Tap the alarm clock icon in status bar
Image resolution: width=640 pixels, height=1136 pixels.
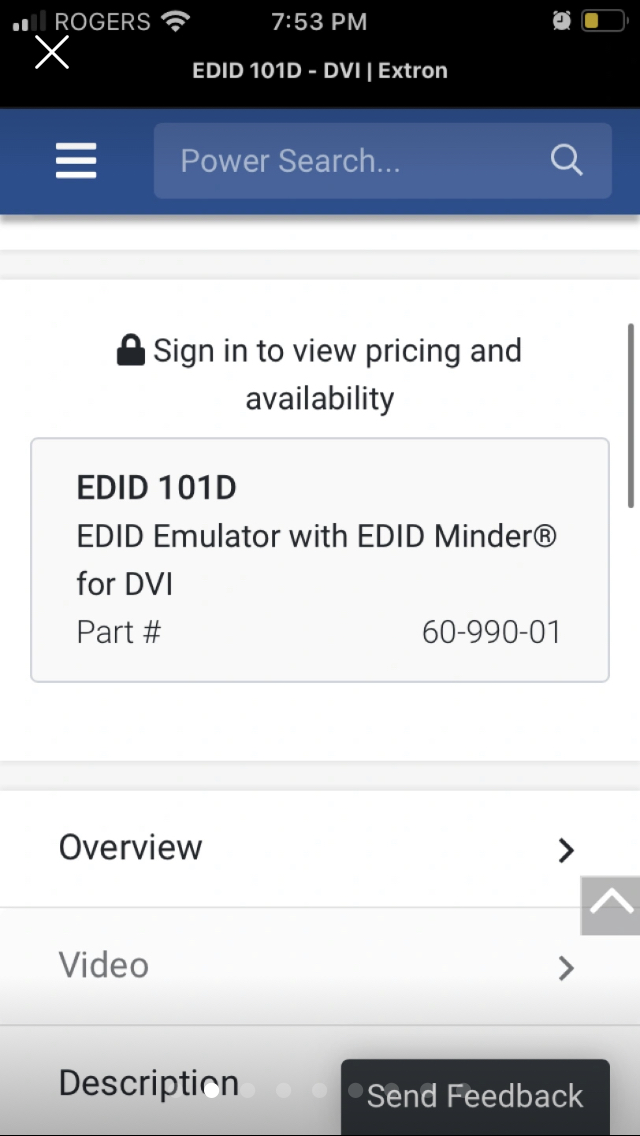coord(561,20)
